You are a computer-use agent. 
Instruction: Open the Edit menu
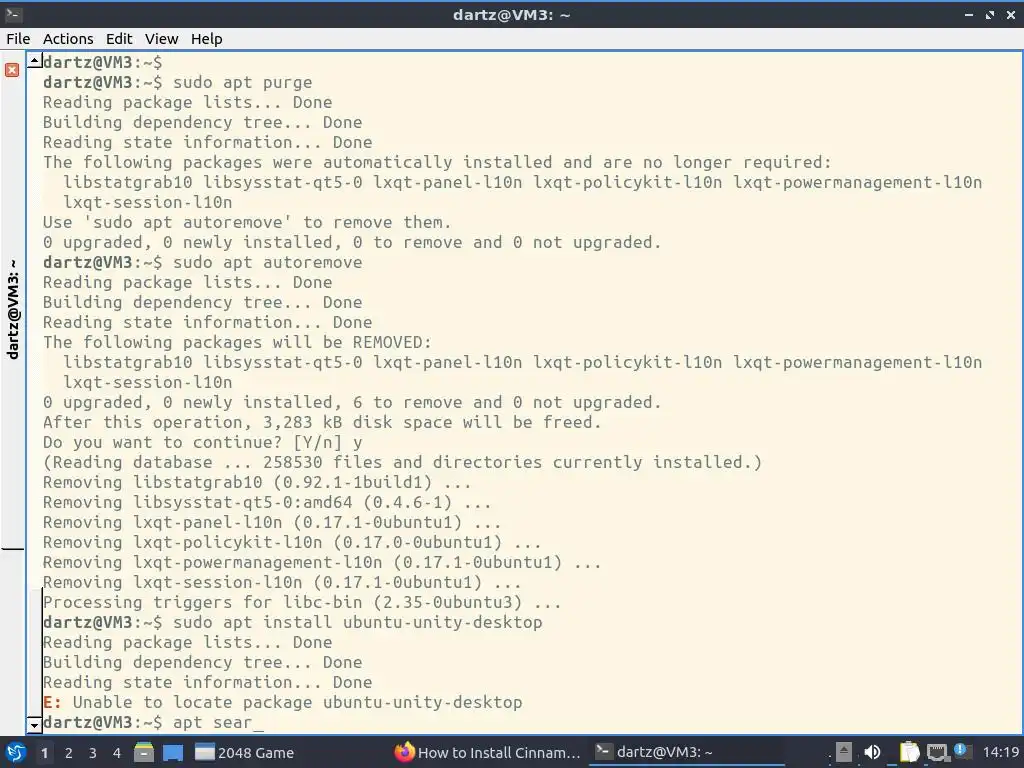tap(119, 39)
